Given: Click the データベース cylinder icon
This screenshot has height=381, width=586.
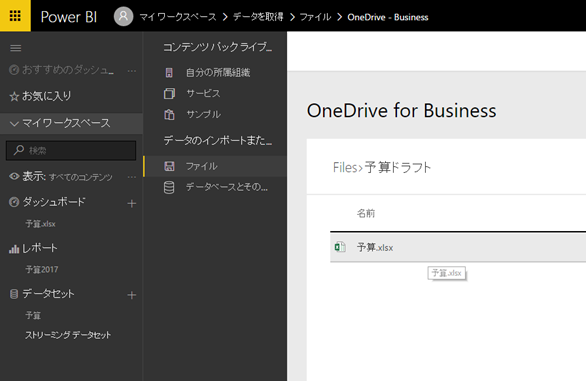Looking at the screenshot, I should point(169,187).
